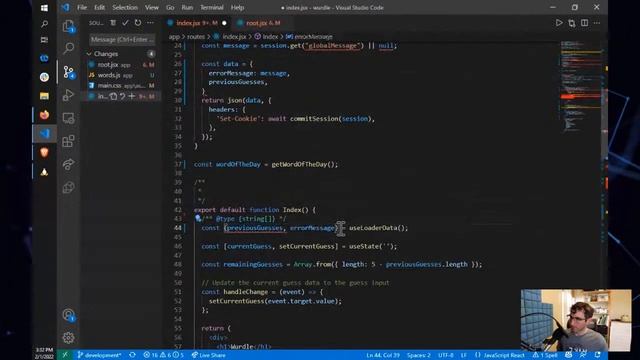
Task: Change encoding via UTF-8 indicator
Action: (446, 355)
